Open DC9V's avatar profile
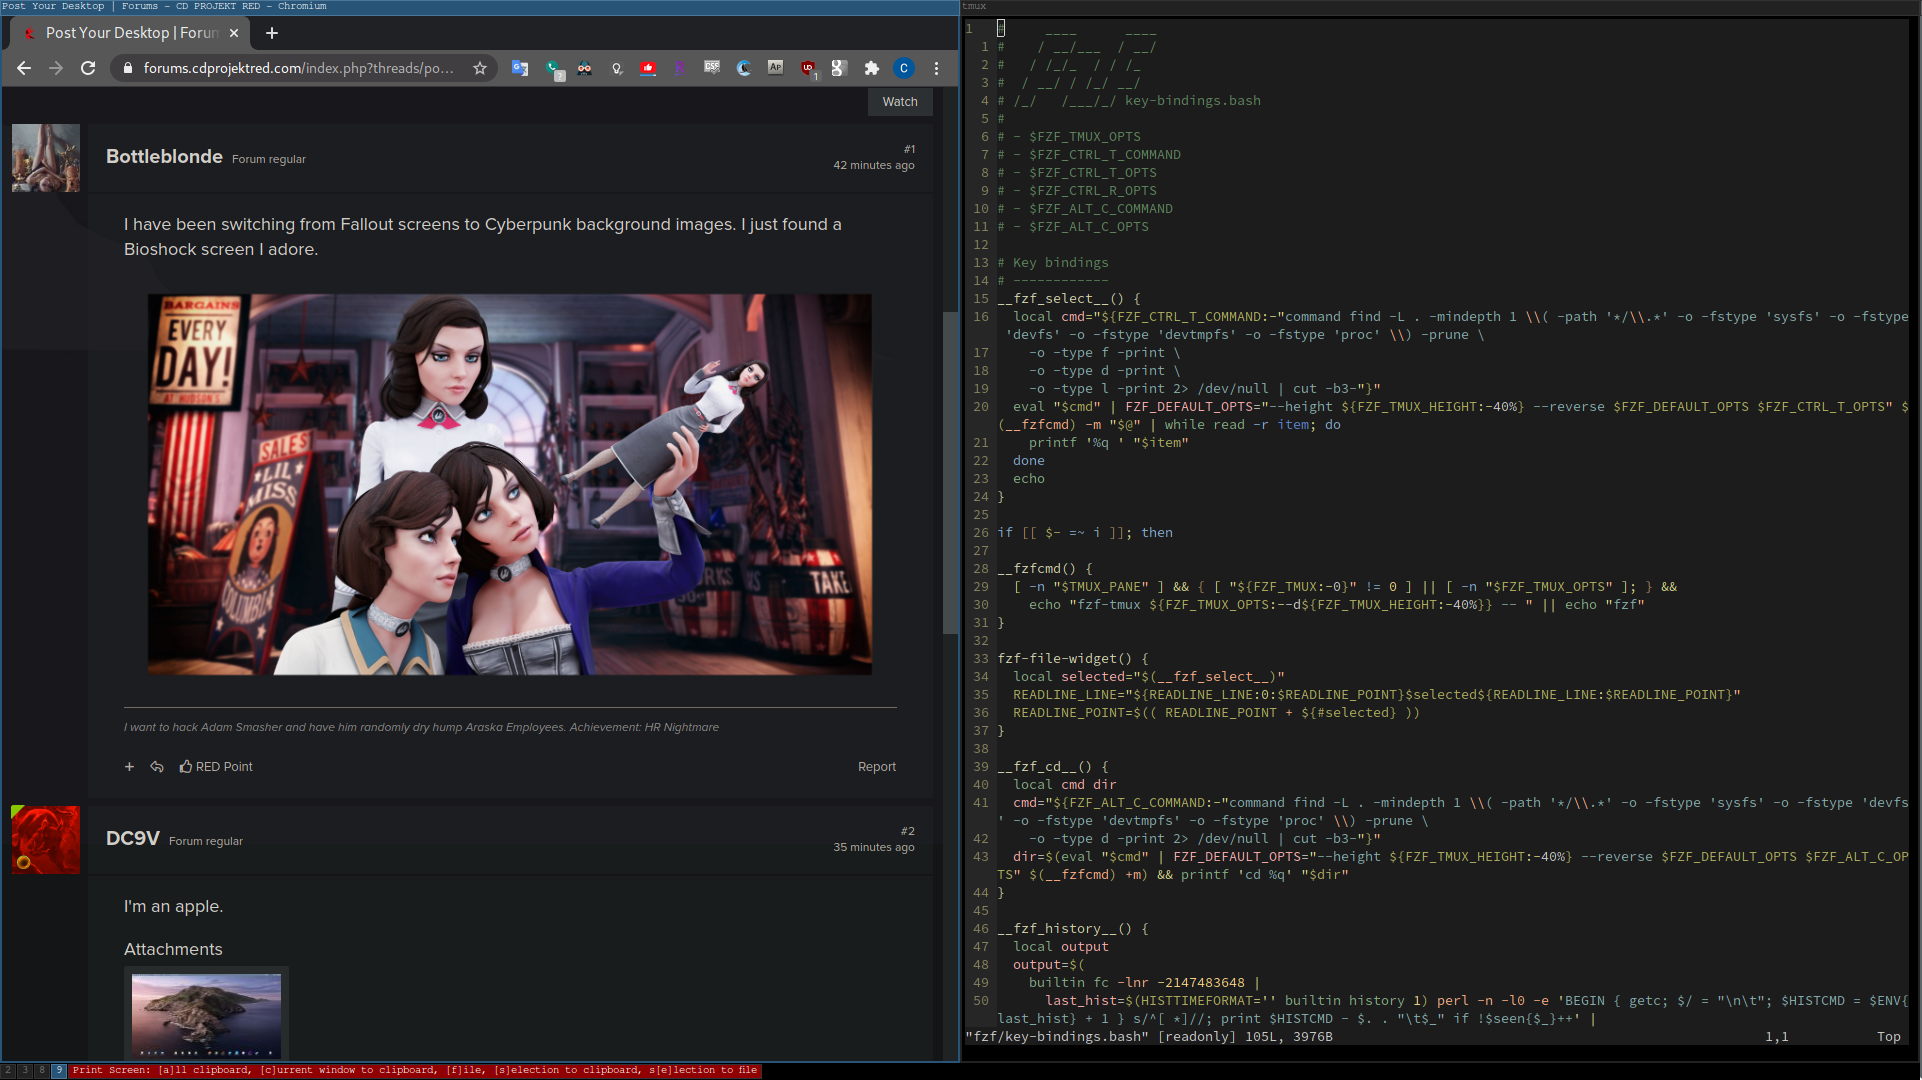1922x1080 pixels. (x=46, y=840)
